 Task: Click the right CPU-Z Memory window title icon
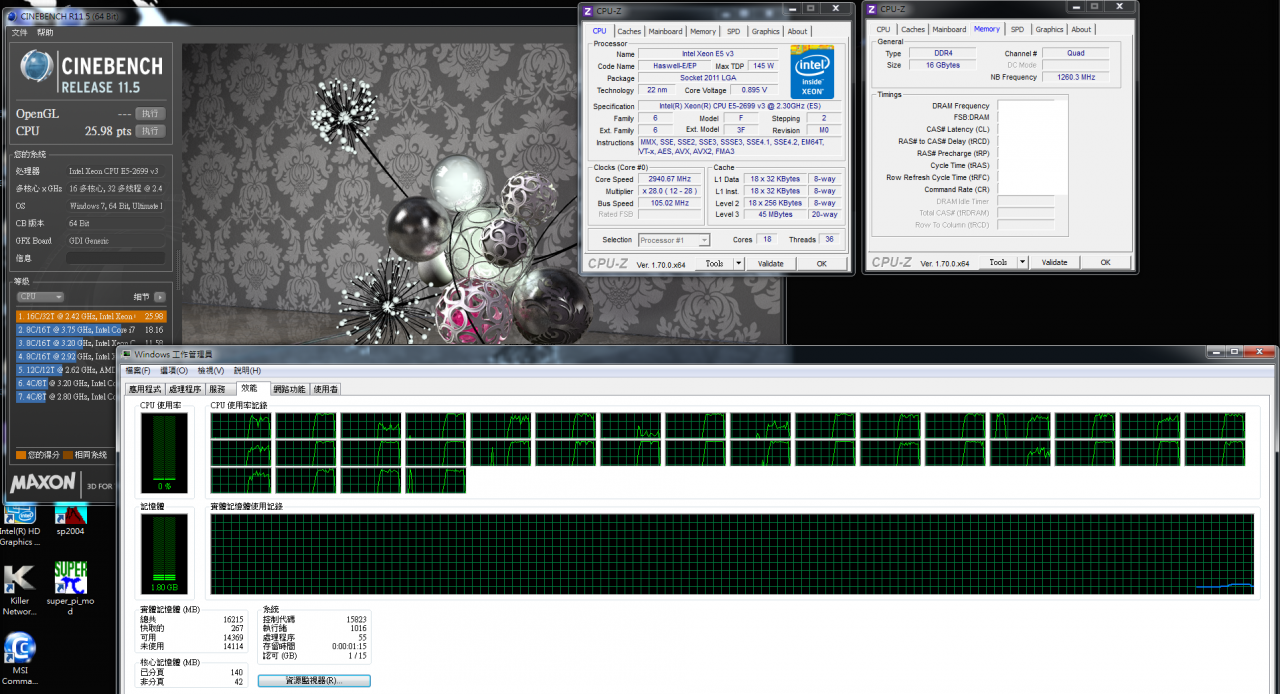pyautogui.click(x=872, y=10)
